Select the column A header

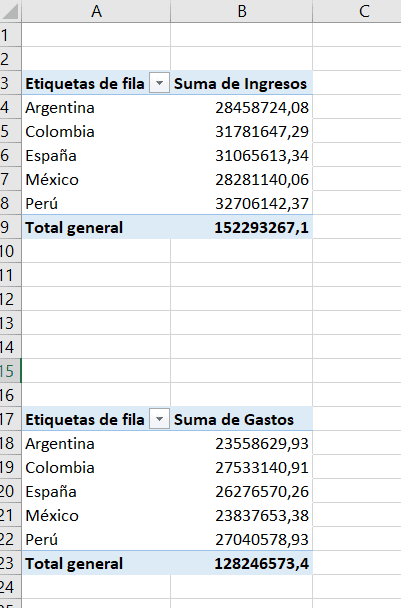96,11
